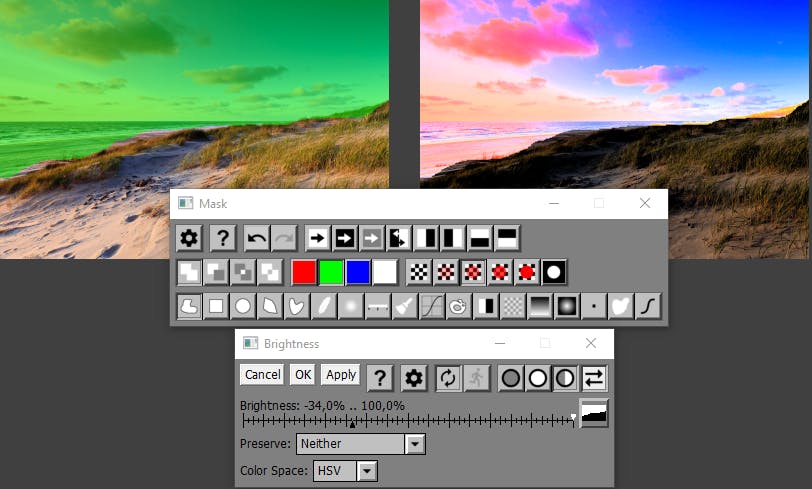The width and height of the screenshot is (812, 489).
Task: Toggle half-filled circle preview in Brightness
Action: pyautogui.click(x=564, y=378)
